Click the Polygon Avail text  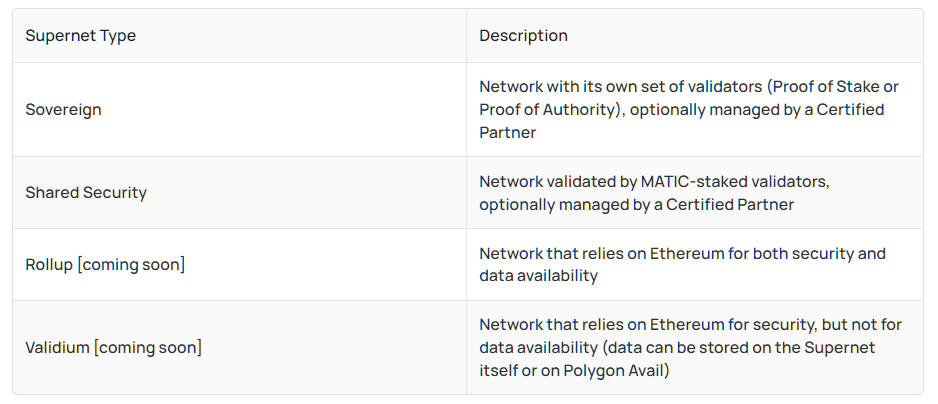[x=614, y=370]
